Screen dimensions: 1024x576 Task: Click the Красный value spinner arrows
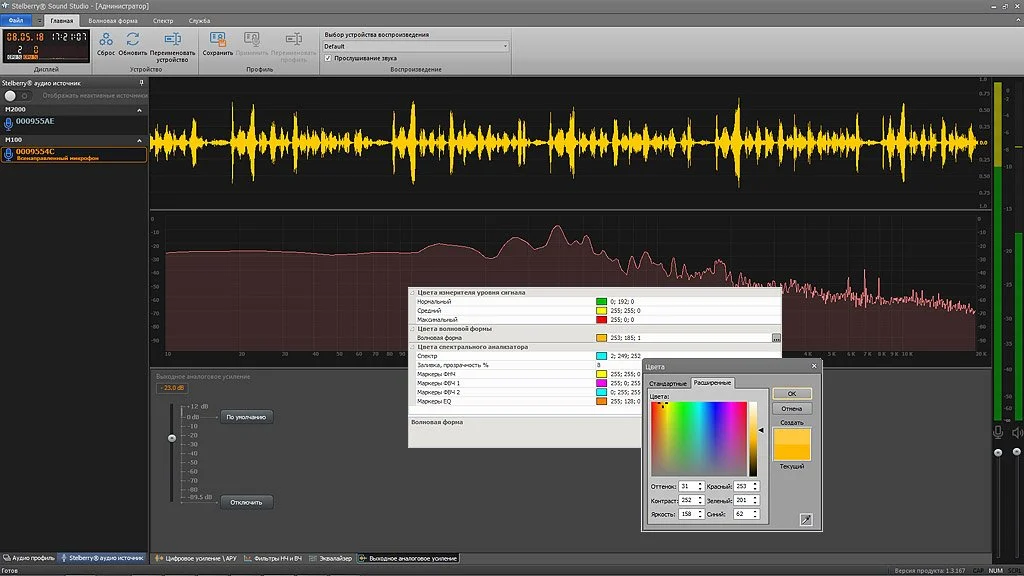[x=756, y=487]
